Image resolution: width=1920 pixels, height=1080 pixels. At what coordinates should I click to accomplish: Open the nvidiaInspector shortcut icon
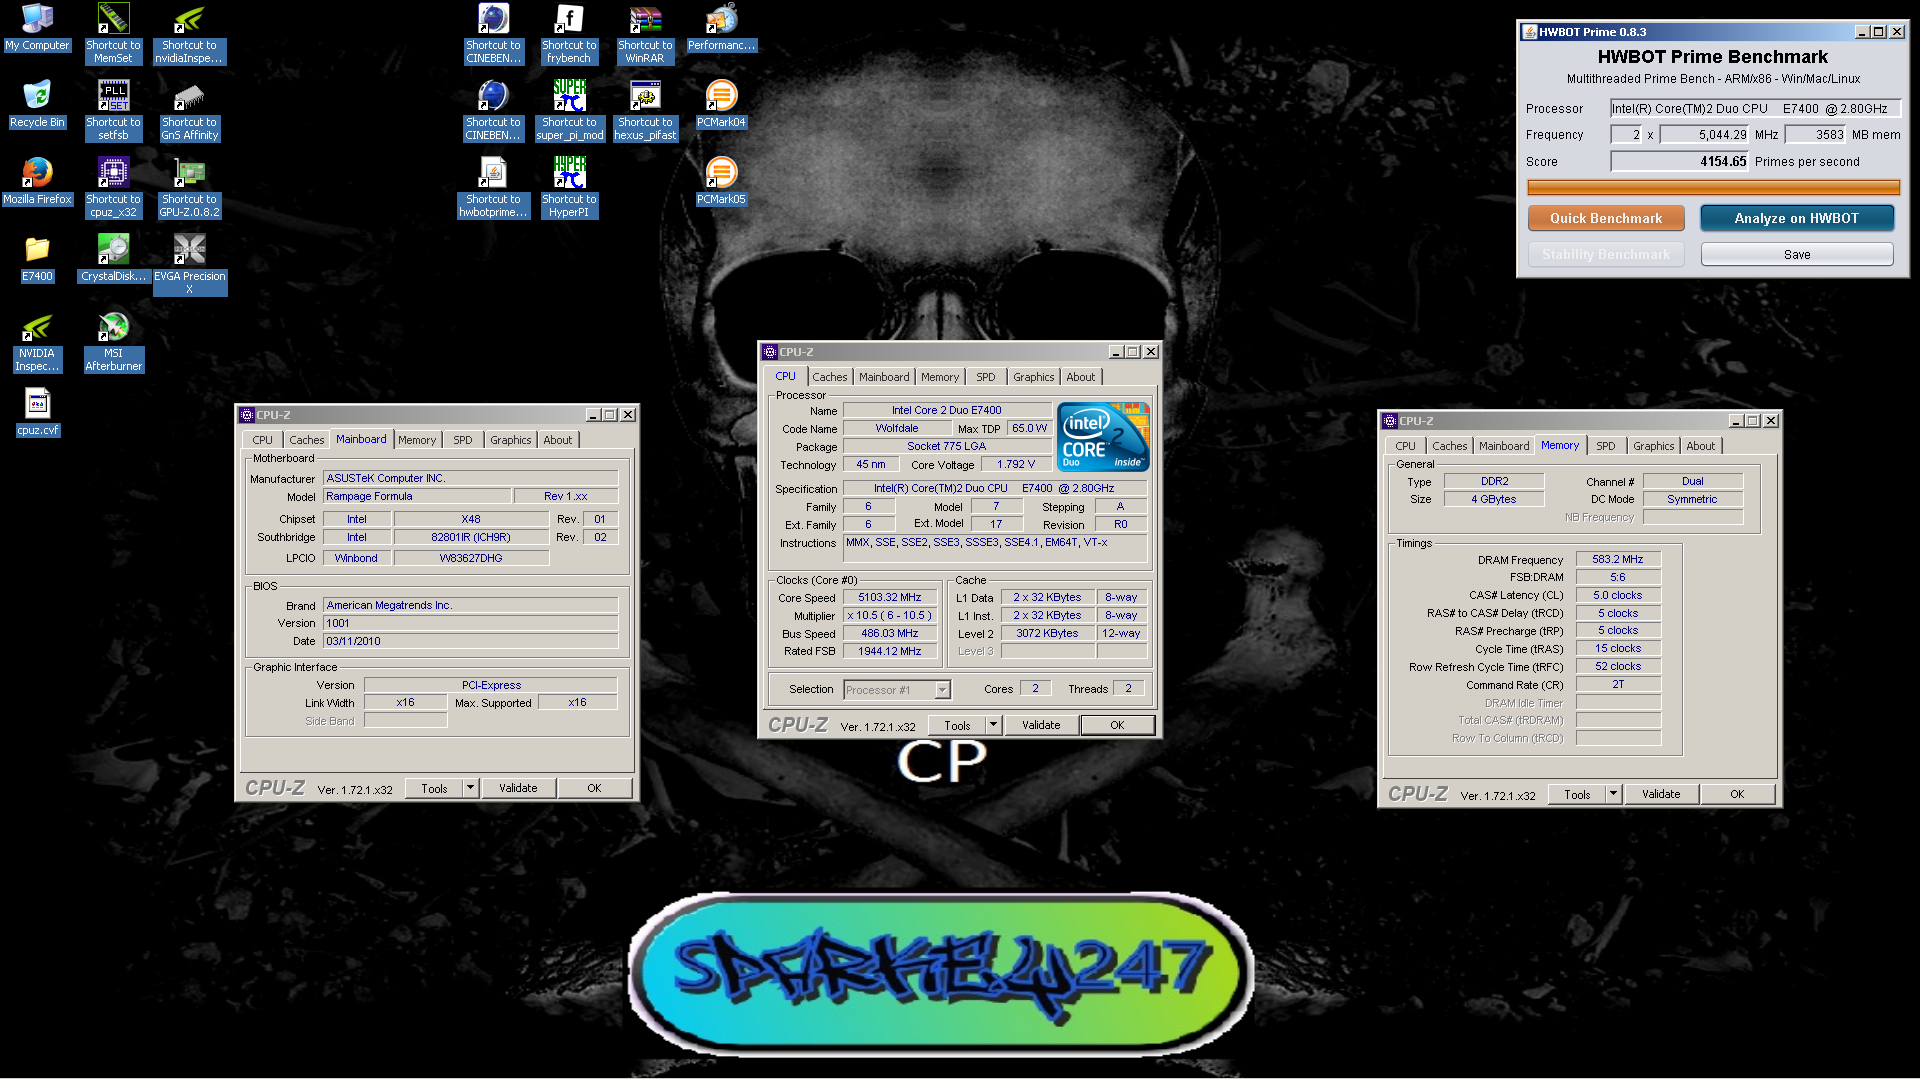coord(189,33)
